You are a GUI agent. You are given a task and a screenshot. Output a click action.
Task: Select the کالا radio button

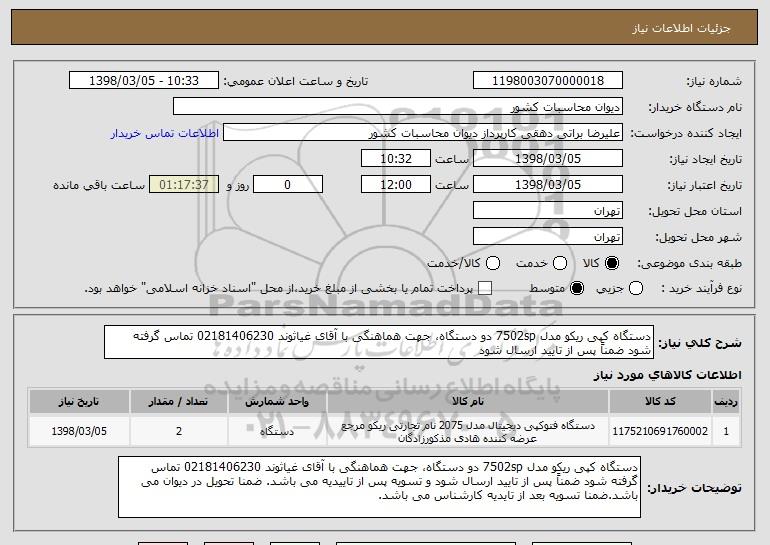pos(612,263)
